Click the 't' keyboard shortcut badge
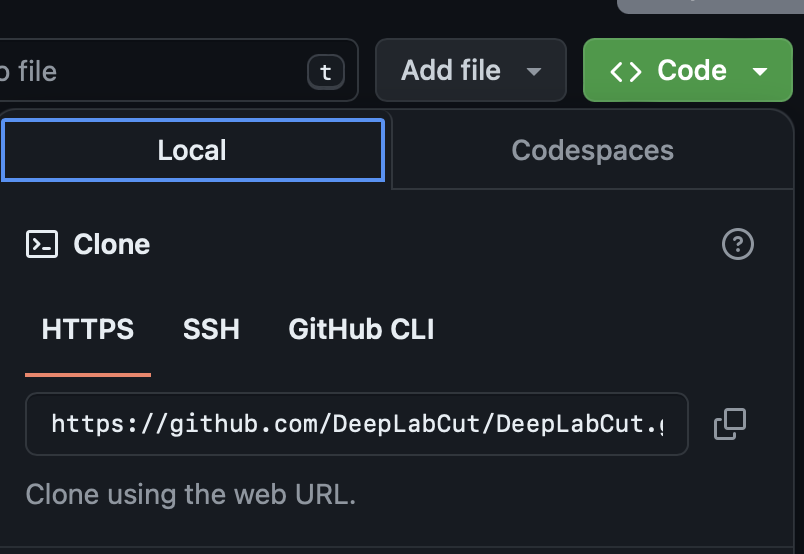This screenshot has width=804, height=554. click(326, 72)
